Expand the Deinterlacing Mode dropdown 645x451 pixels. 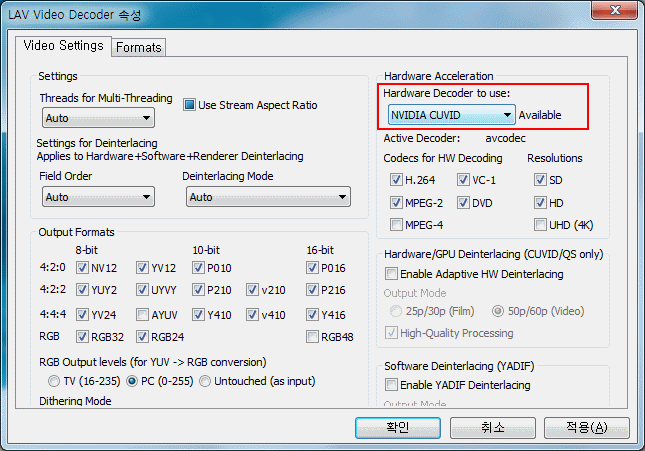coord(267,197)
